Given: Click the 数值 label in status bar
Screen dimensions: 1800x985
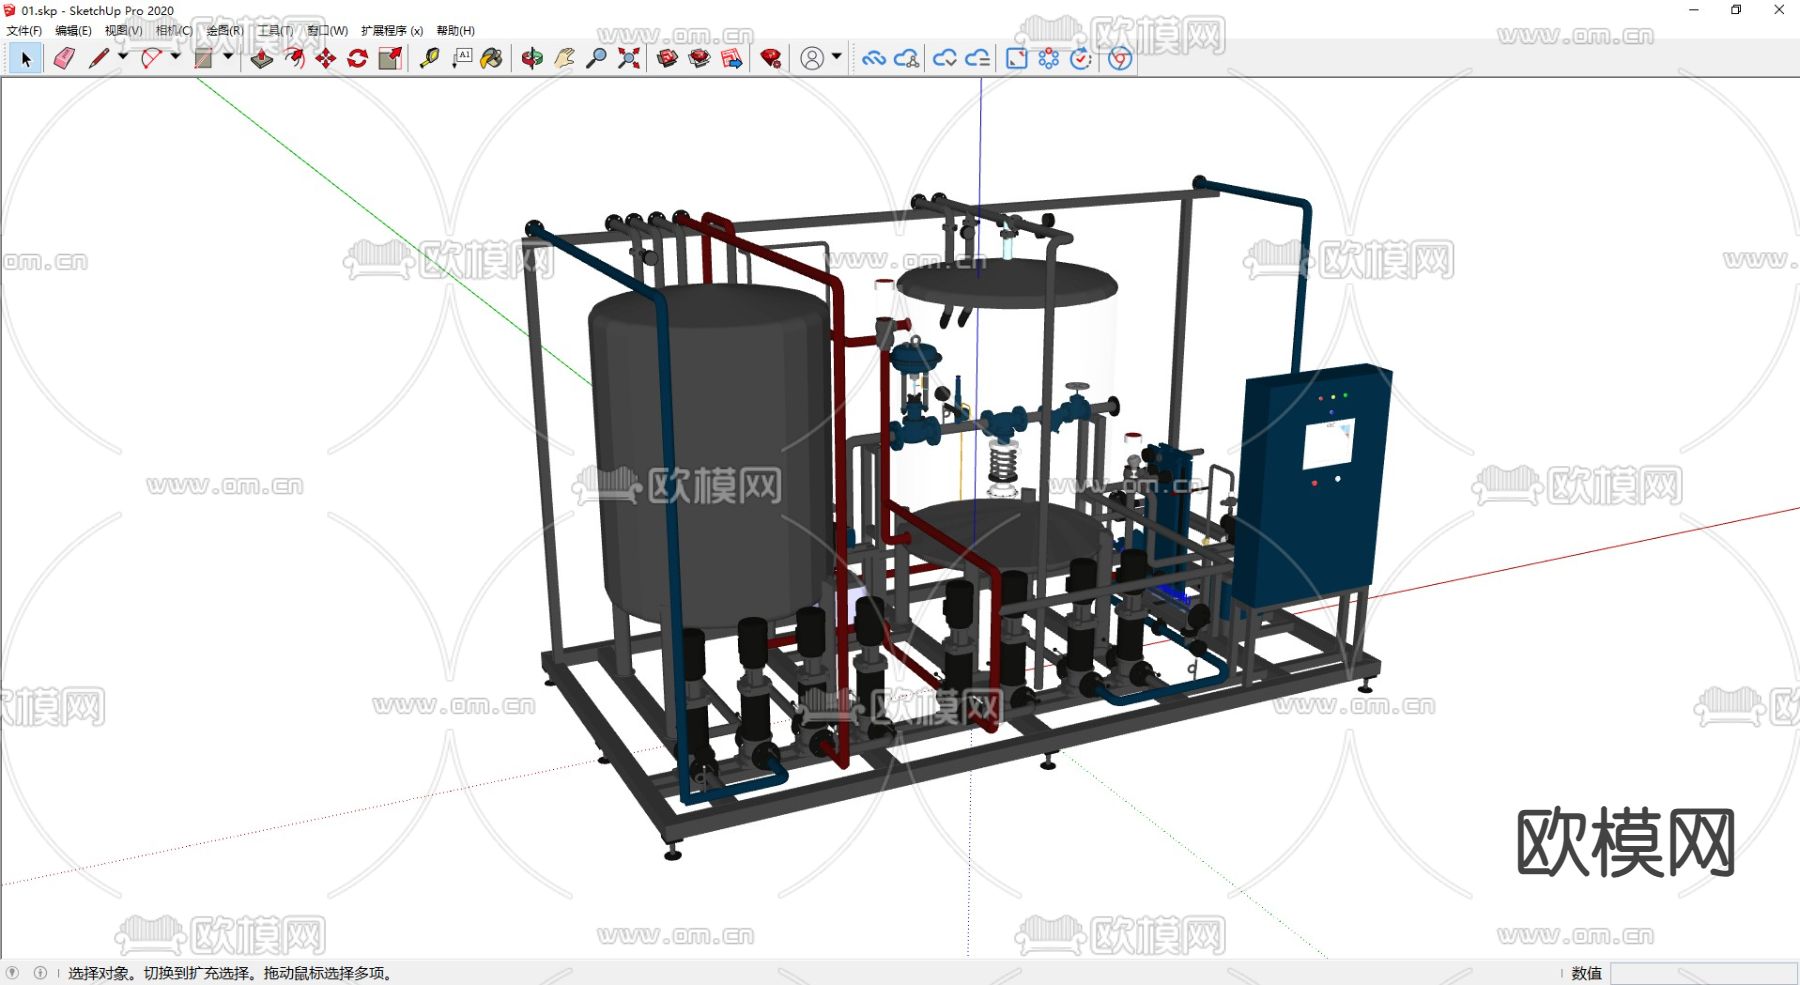Looking at the screenshot, I should pos(1586,973).
